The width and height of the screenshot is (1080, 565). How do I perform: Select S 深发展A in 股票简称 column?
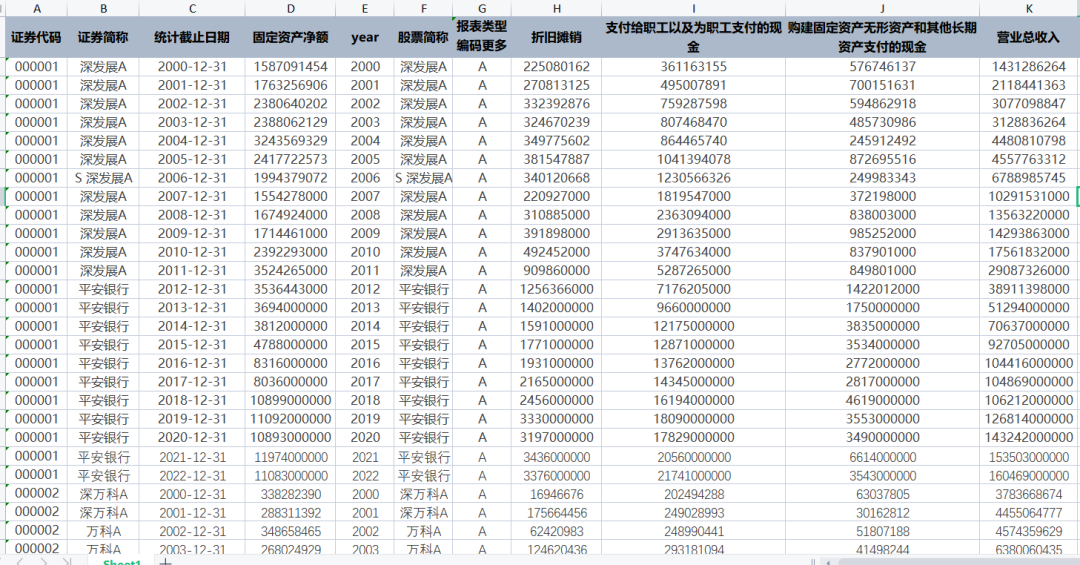[x=423, y=178]
